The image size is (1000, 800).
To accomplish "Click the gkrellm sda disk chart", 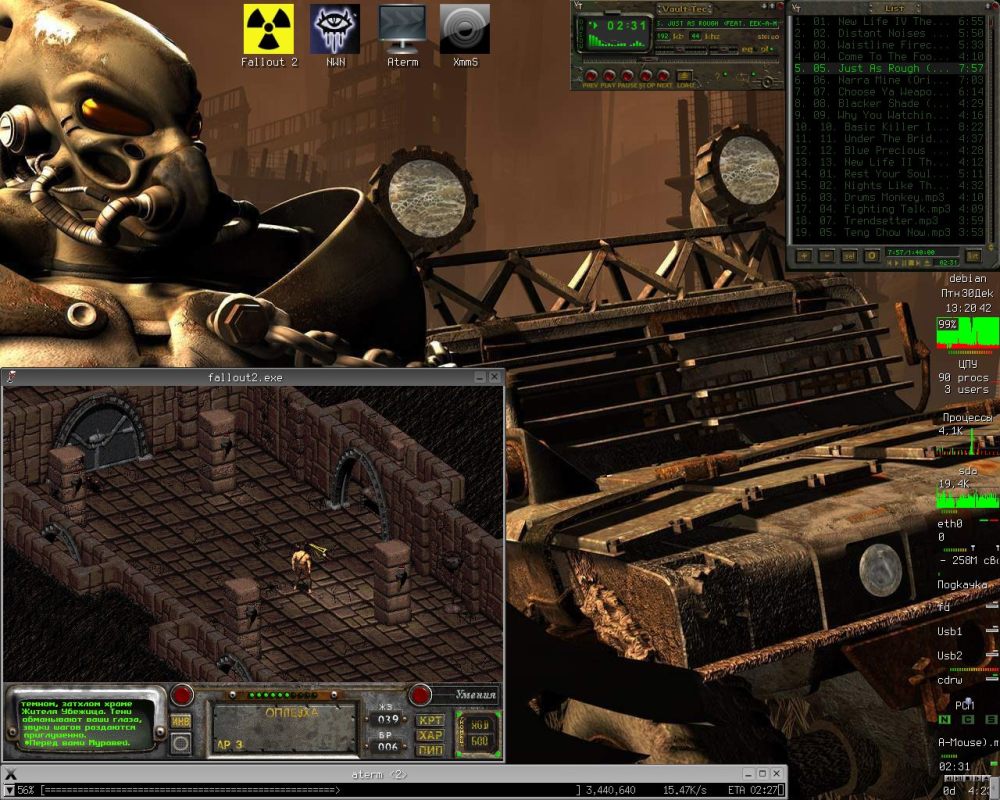I will [967, 494].
